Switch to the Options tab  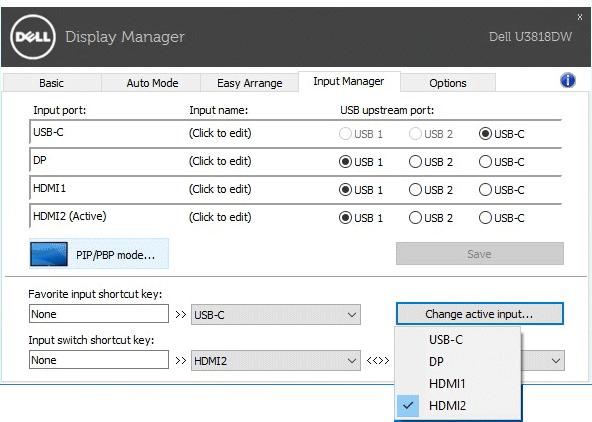448,83
